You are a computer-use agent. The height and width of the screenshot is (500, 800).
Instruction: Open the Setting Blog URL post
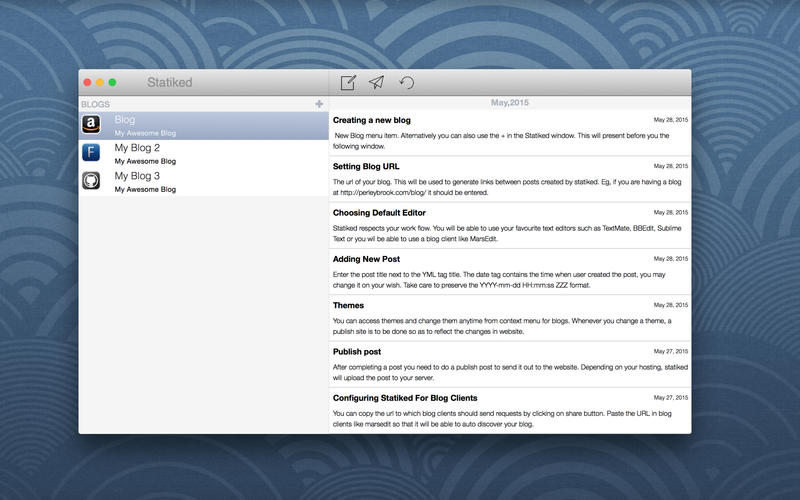(x=510, y=179)
